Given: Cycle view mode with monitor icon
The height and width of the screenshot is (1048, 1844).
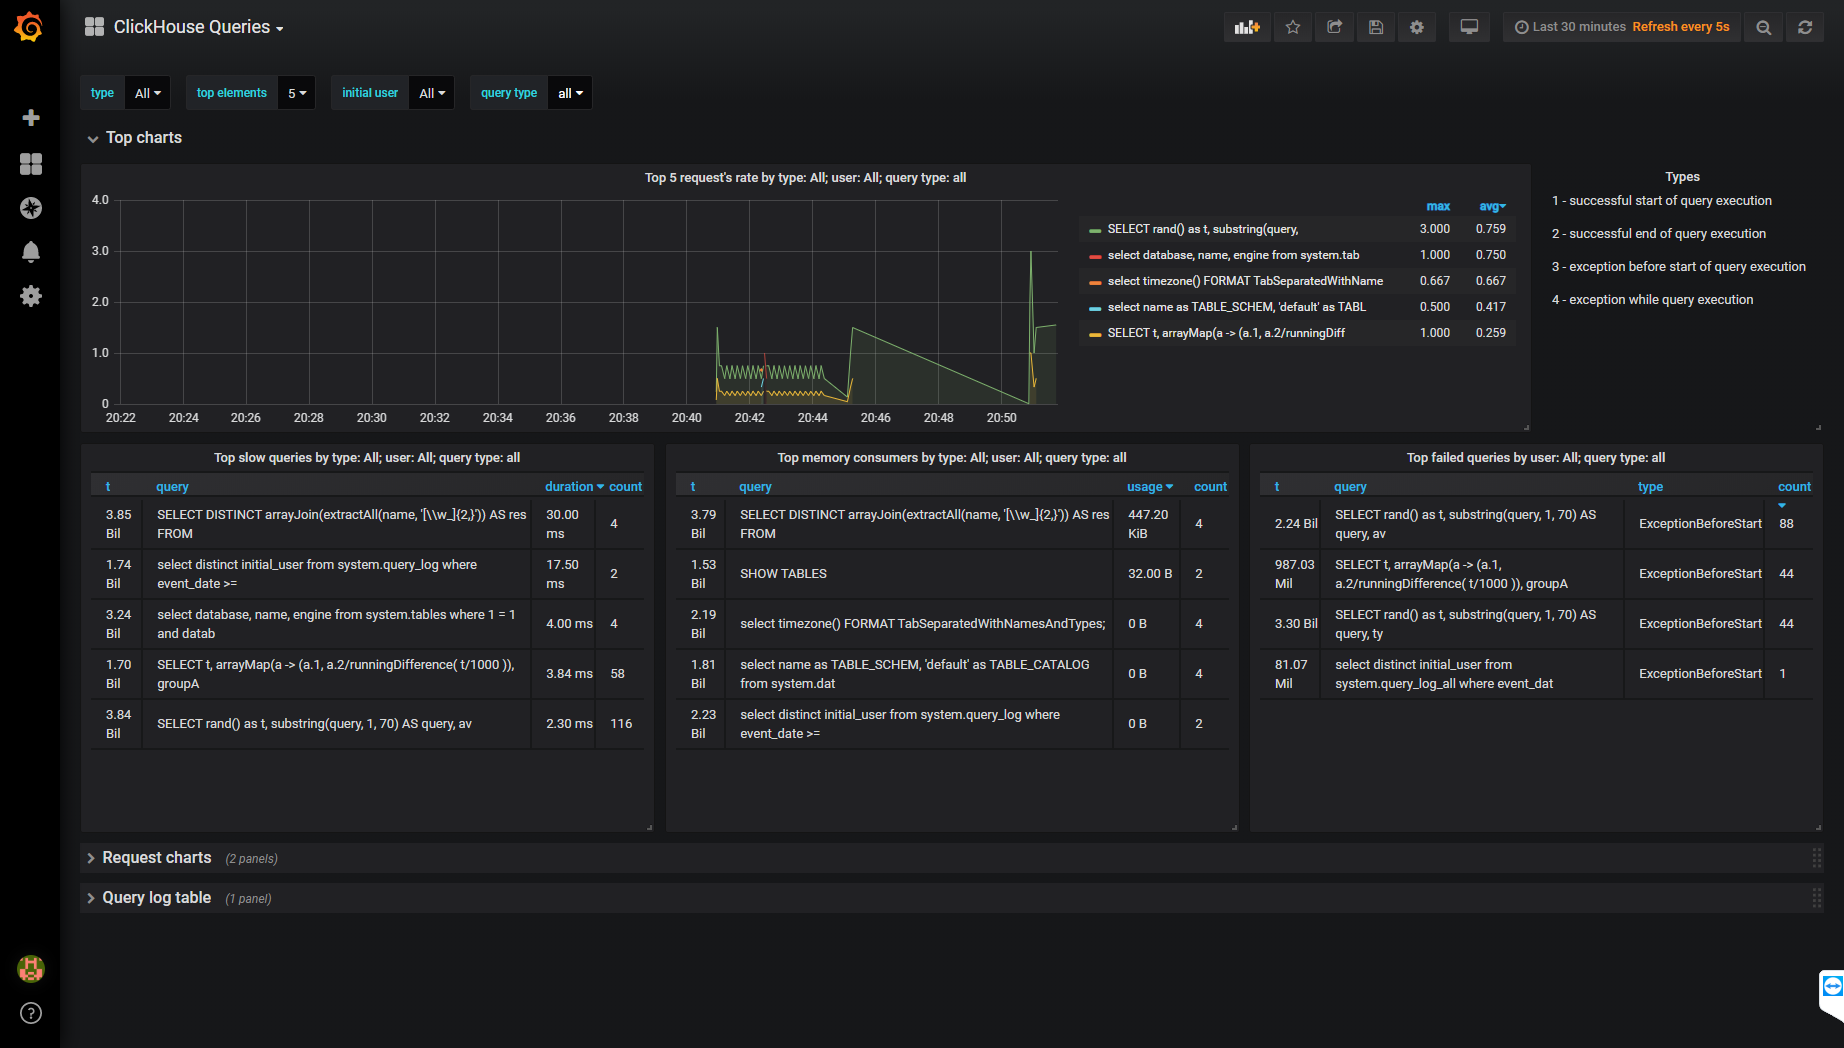Looking at the screenshot, I should 1469,27.
